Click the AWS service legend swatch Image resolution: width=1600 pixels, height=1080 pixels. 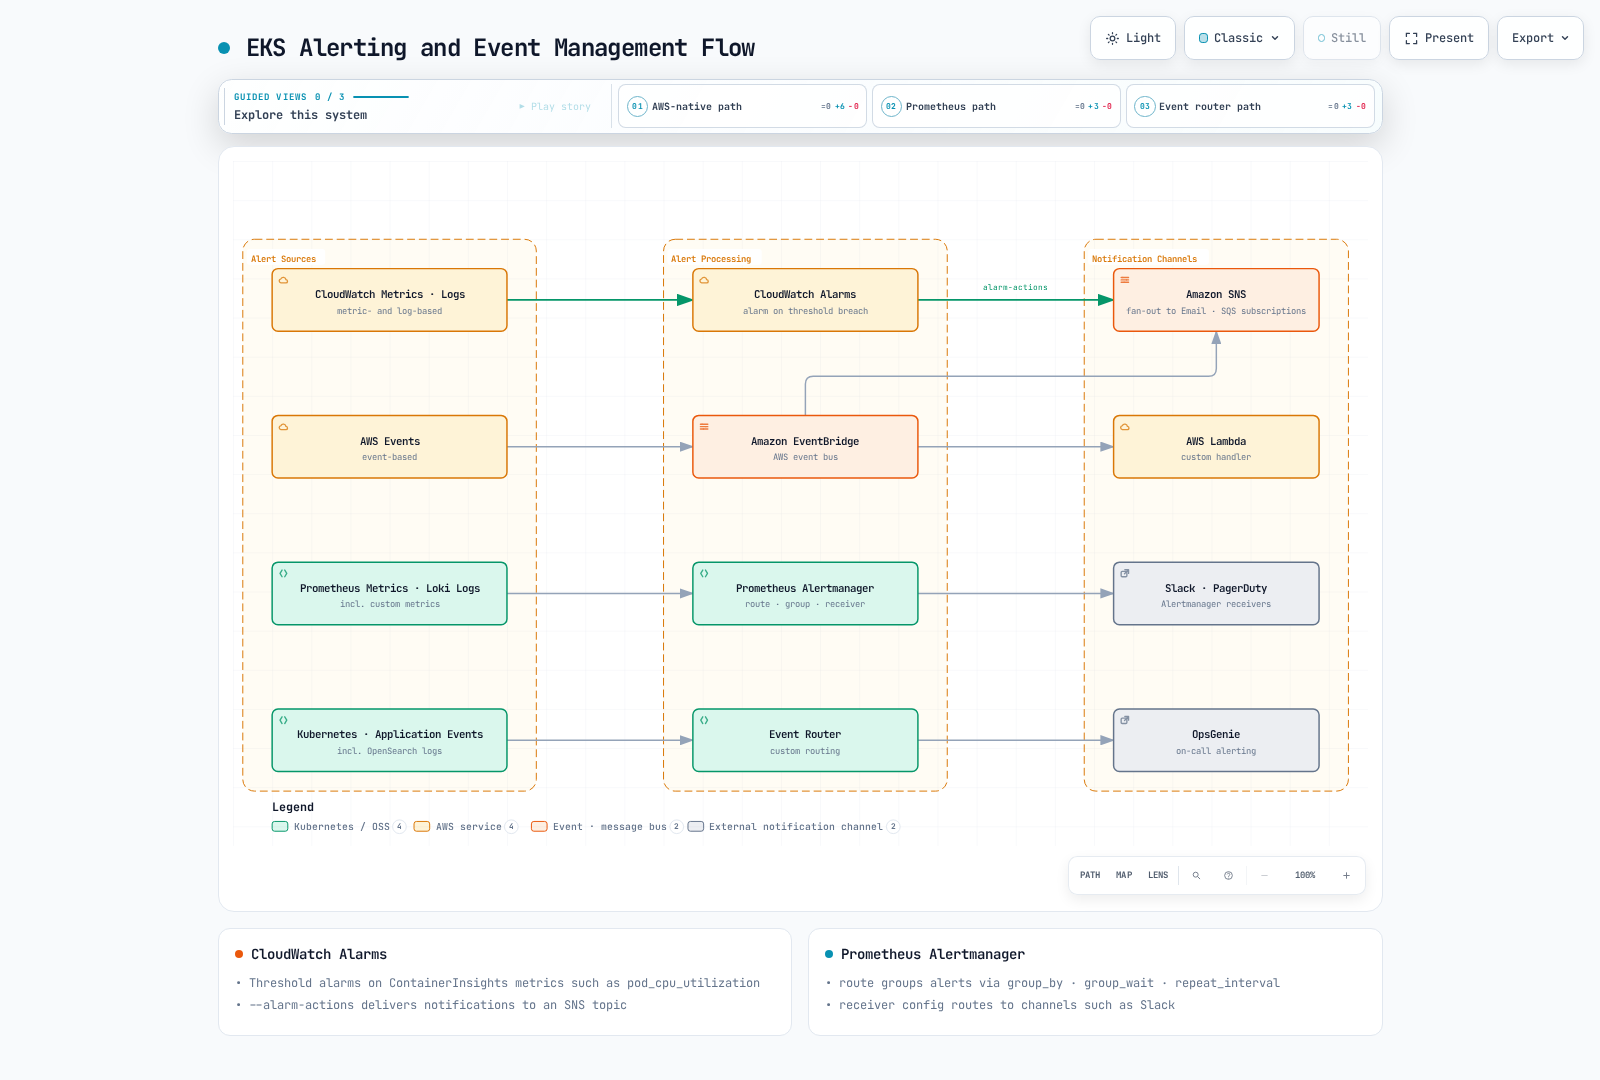(422, 827)
